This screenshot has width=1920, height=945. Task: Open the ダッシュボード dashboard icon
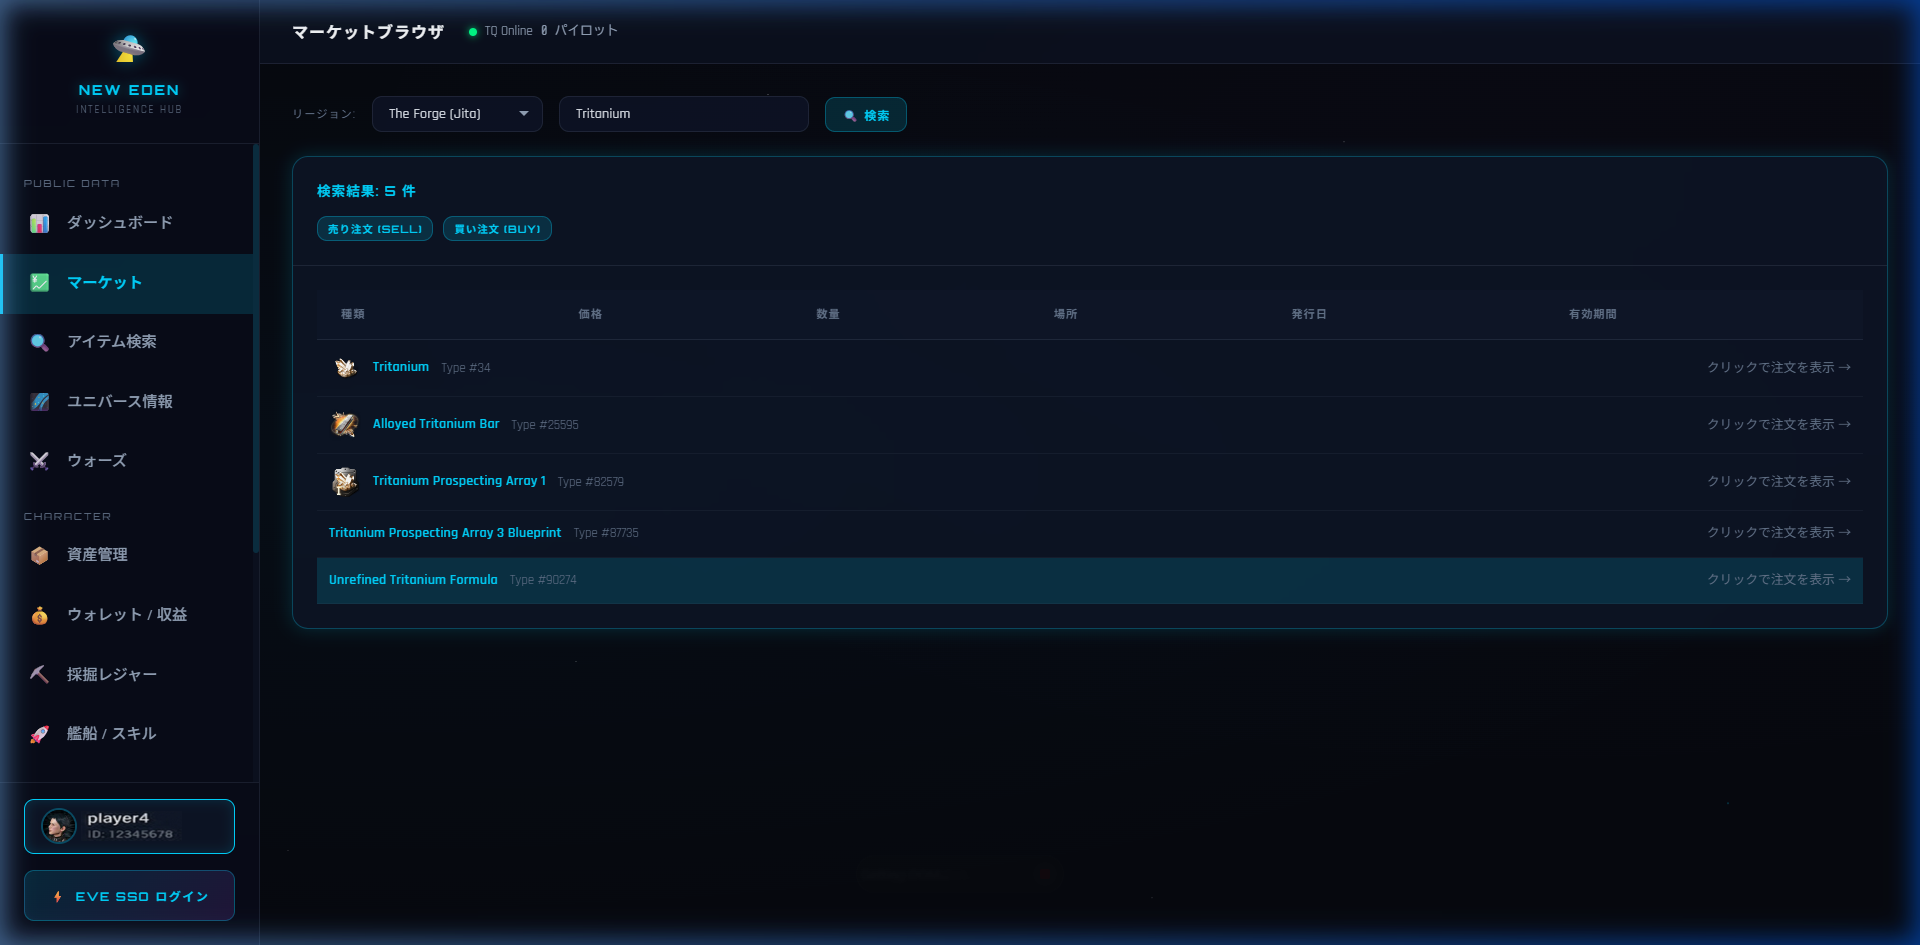tap(40, 223)
